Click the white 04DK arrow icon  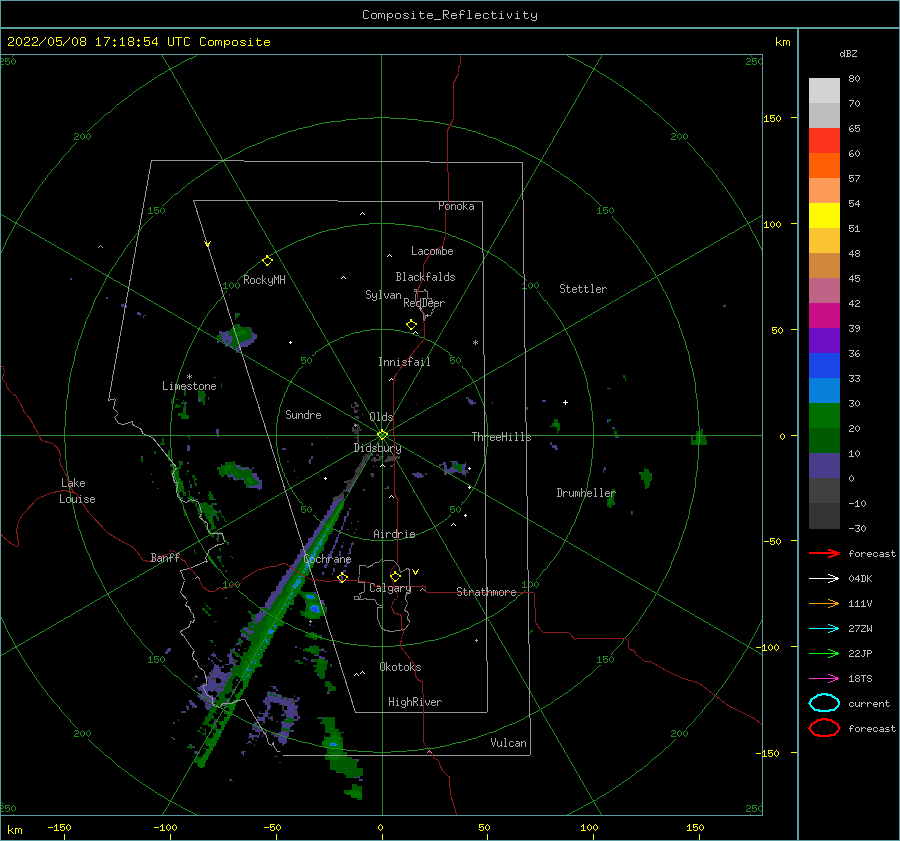pyautogui.click(x=824, y=579)
